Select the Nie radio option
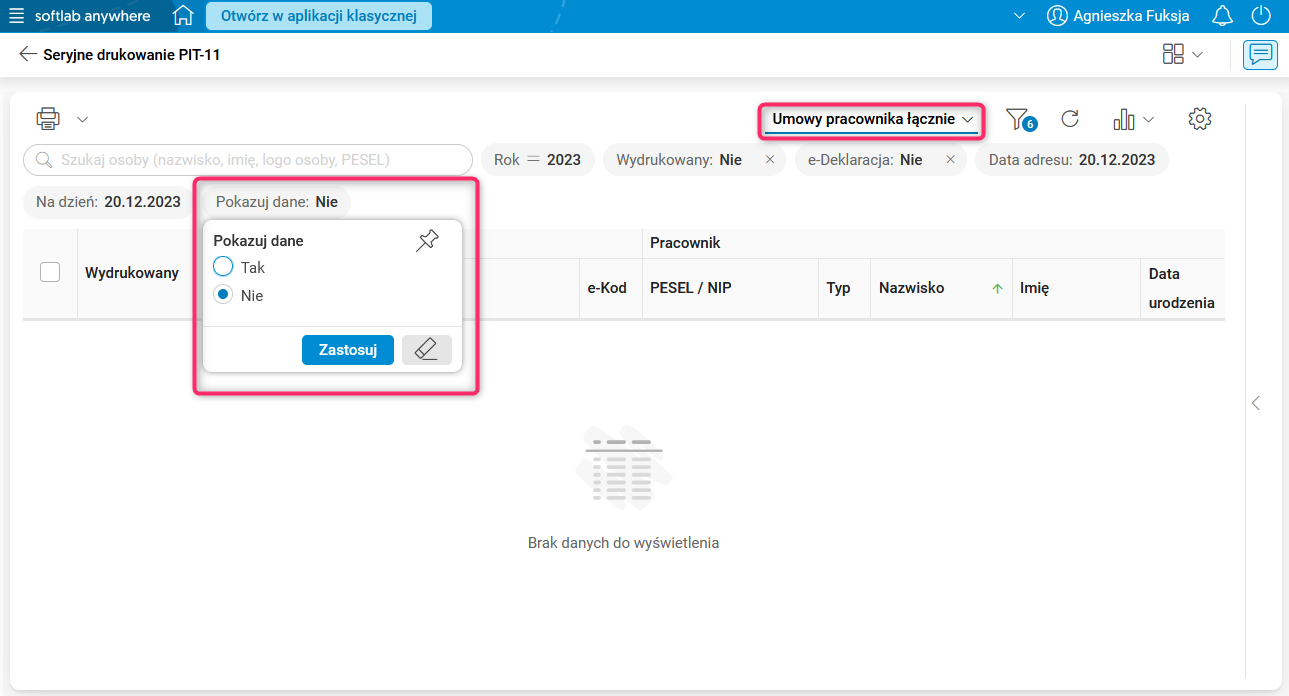This screenshot has height=696, width=1289. click(x=223, y=295)
